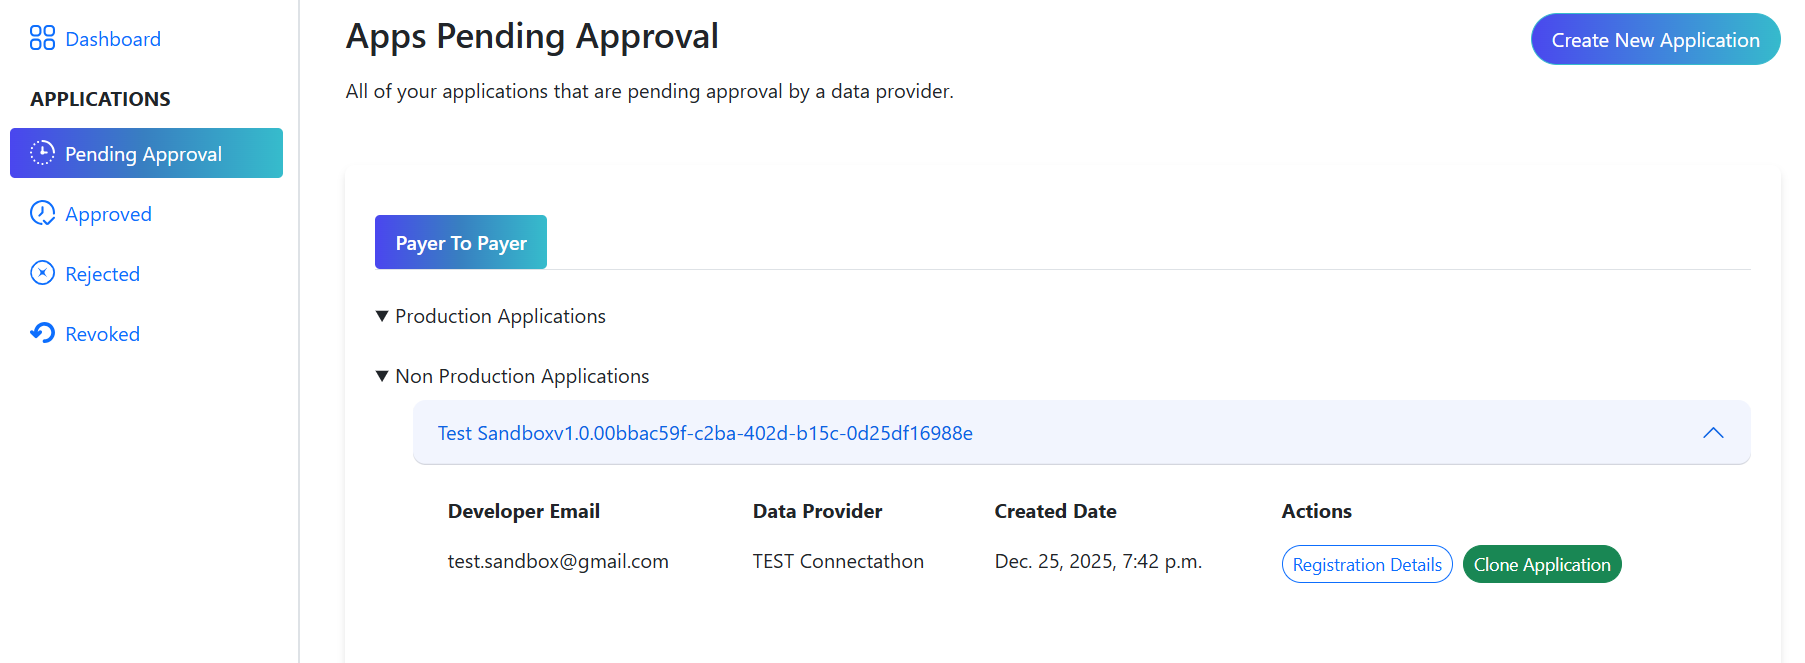
Task: Select the Pending Approval sidebar item
Action: click(x=143, y=154)
